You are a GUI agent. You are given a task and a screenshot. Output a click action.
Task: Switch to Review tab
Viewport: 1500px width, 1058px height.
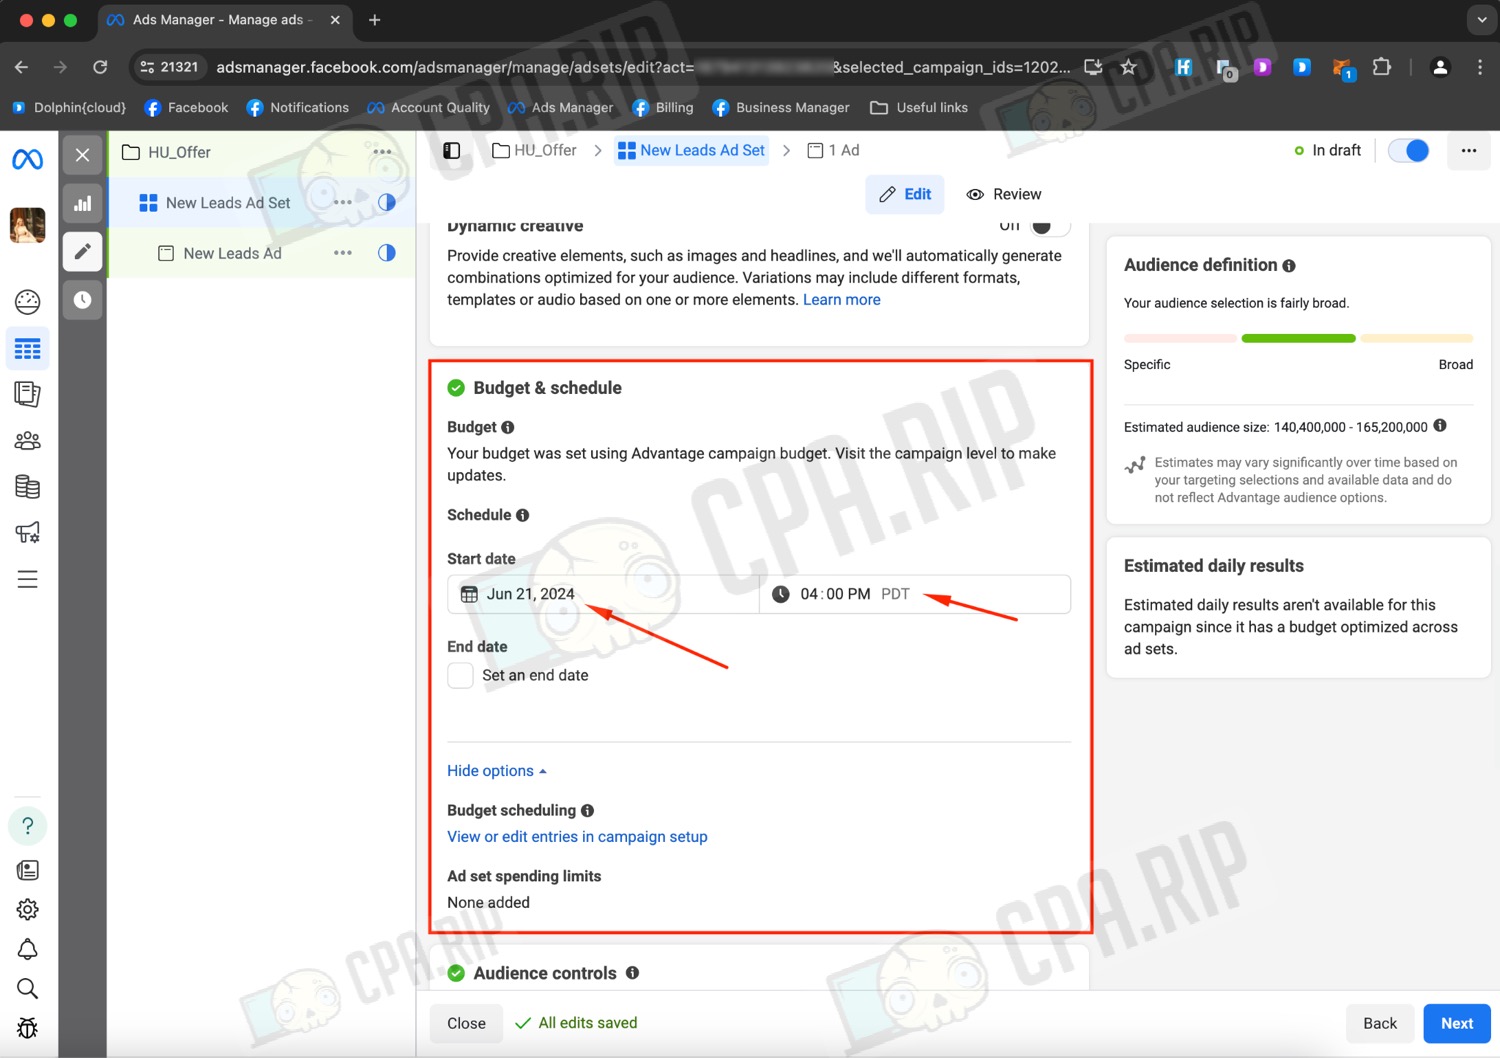point(1004,194)
